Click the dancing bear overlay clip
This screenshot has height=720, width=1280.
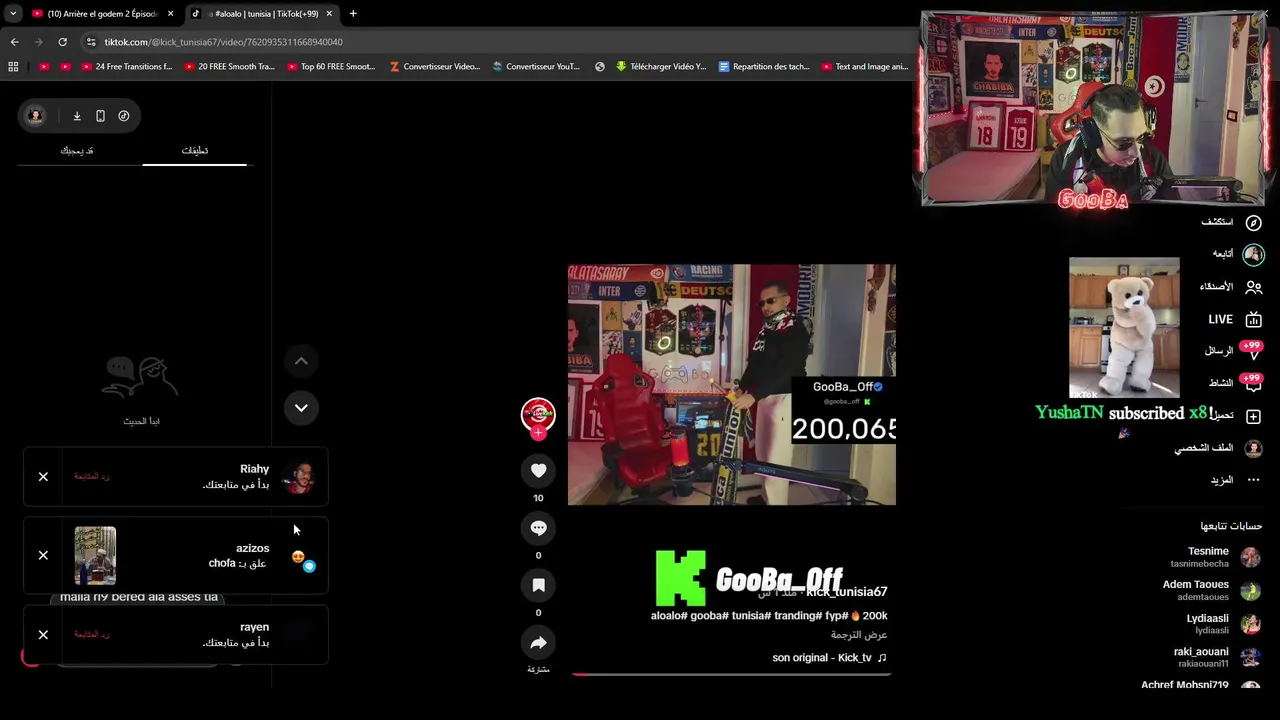point(1124,328)
